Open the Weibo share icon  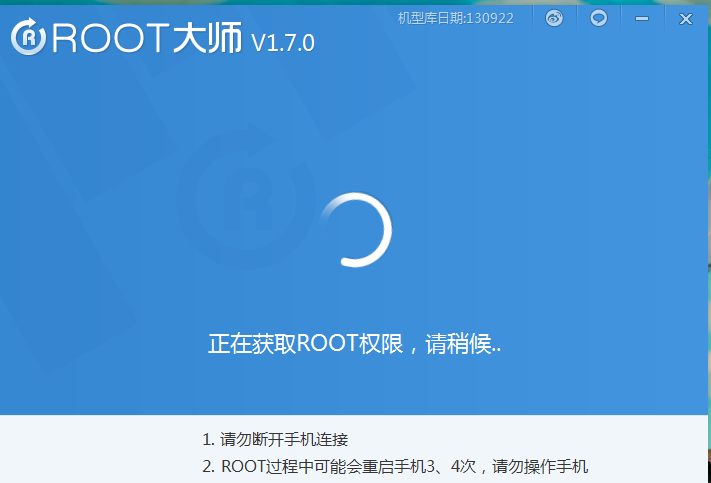pyautogui.click(x=554, y=18)
